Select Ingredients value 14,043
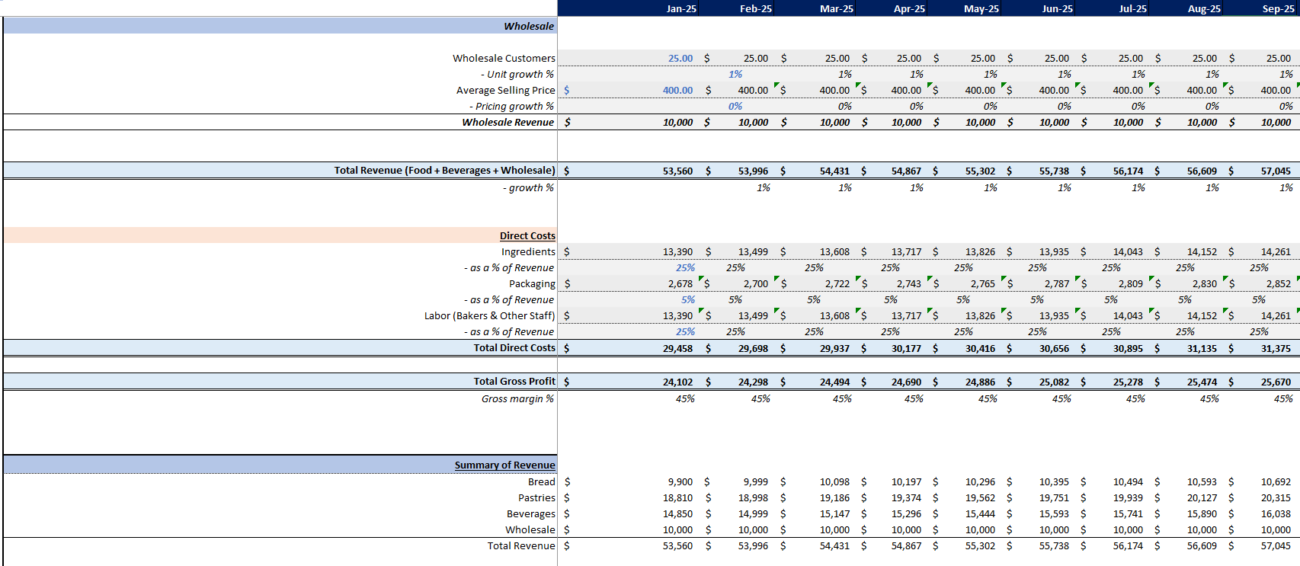1300x566 pixels. click(x=1130, y=252)
